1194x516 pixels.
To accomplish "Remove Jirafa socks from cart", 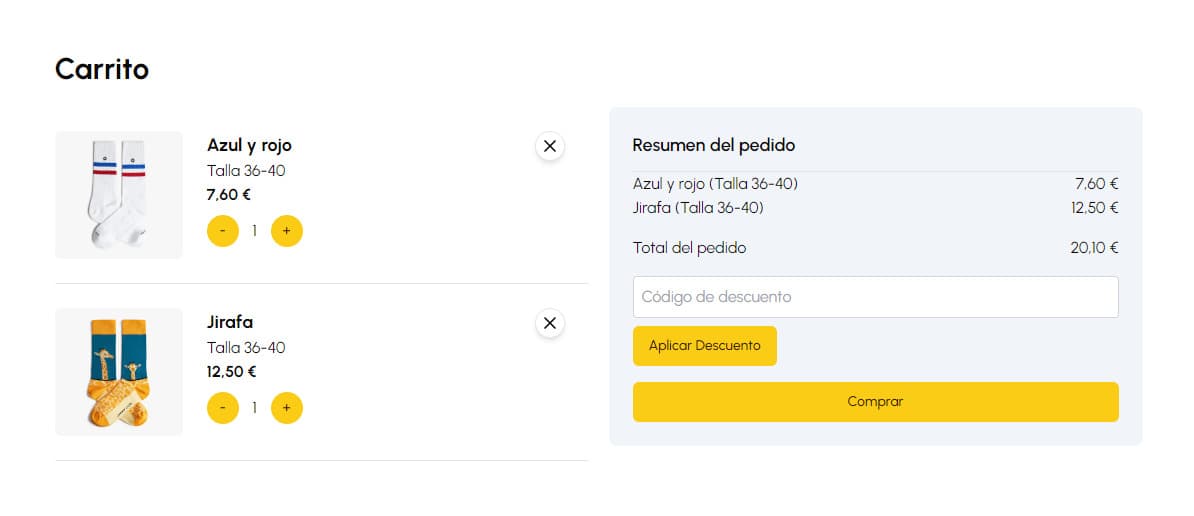I will tap(549, 323).
